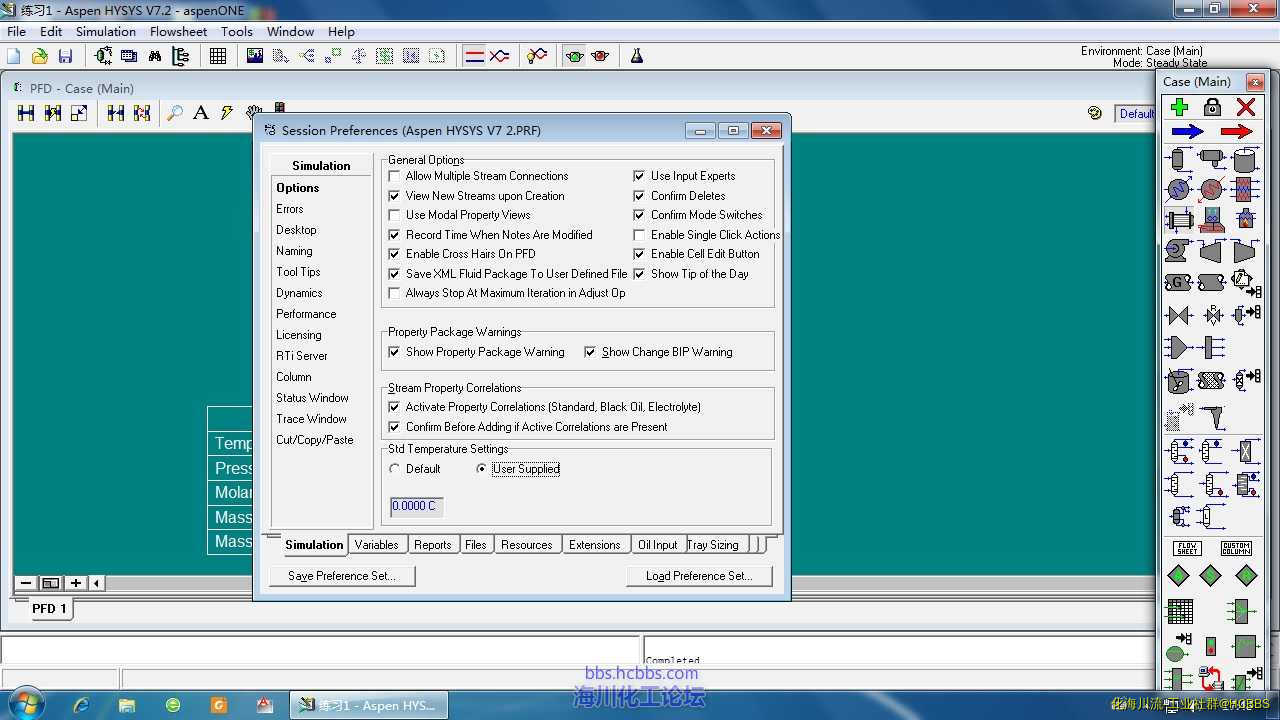Select the Fired Heater flame icon
1280x720 pixels.
[x=1245, y=219]
